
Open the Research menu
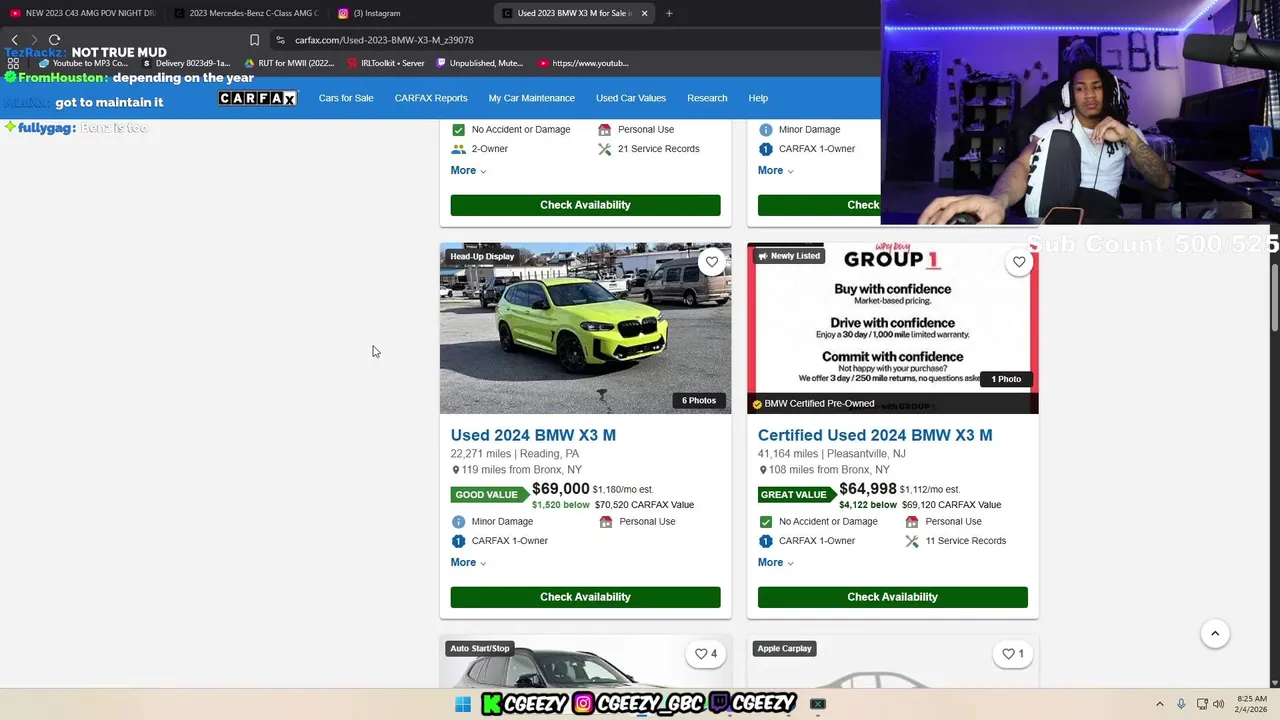click(707, 98)
